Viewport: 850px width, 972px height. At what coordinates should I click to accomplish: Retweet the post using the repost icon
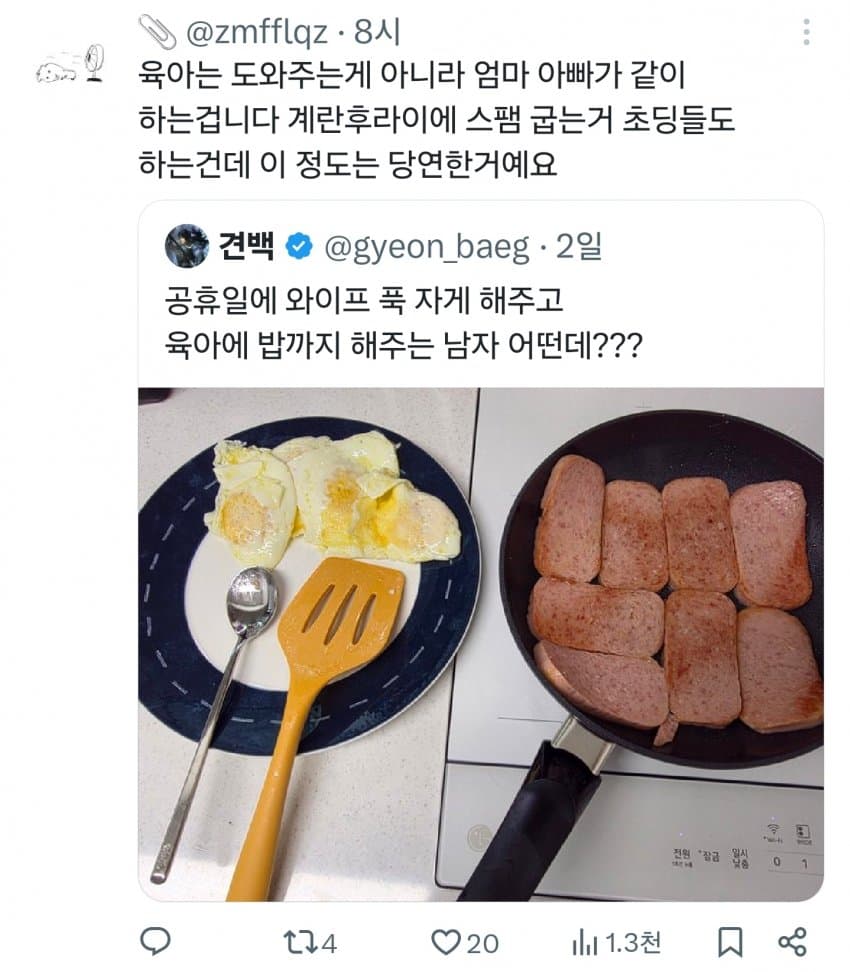300,941
